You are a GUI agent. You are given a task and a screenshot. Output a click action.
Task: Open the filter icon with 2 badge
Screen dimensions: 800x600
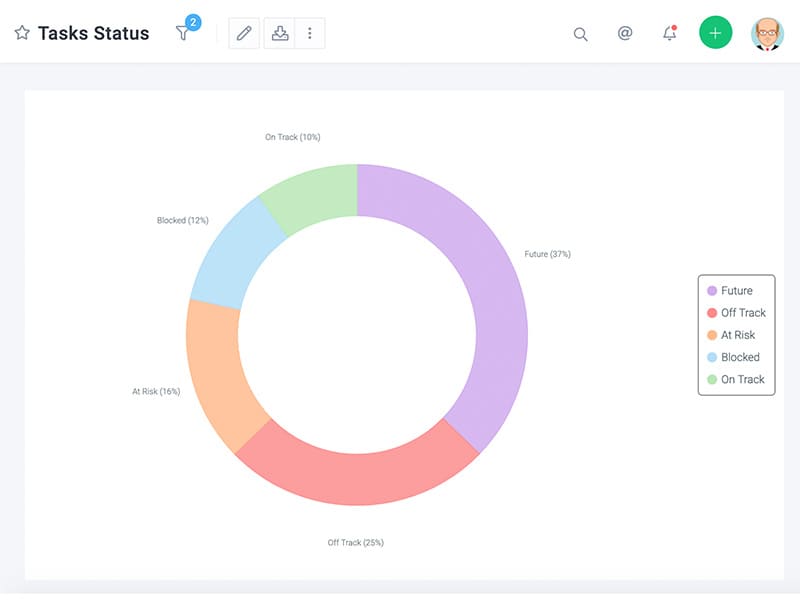click(x=183, y=33)
